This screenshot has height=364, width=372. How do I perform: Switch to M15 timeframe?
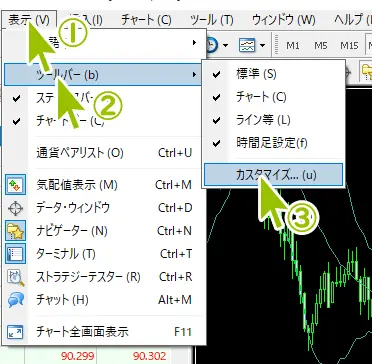click(x=349, y=45)
